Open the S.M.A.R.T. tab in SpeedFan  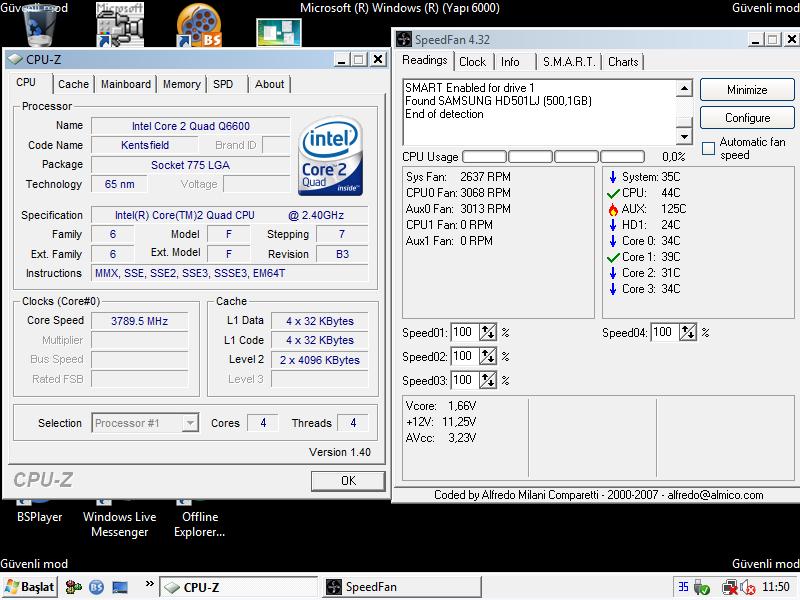click(569, 62)
